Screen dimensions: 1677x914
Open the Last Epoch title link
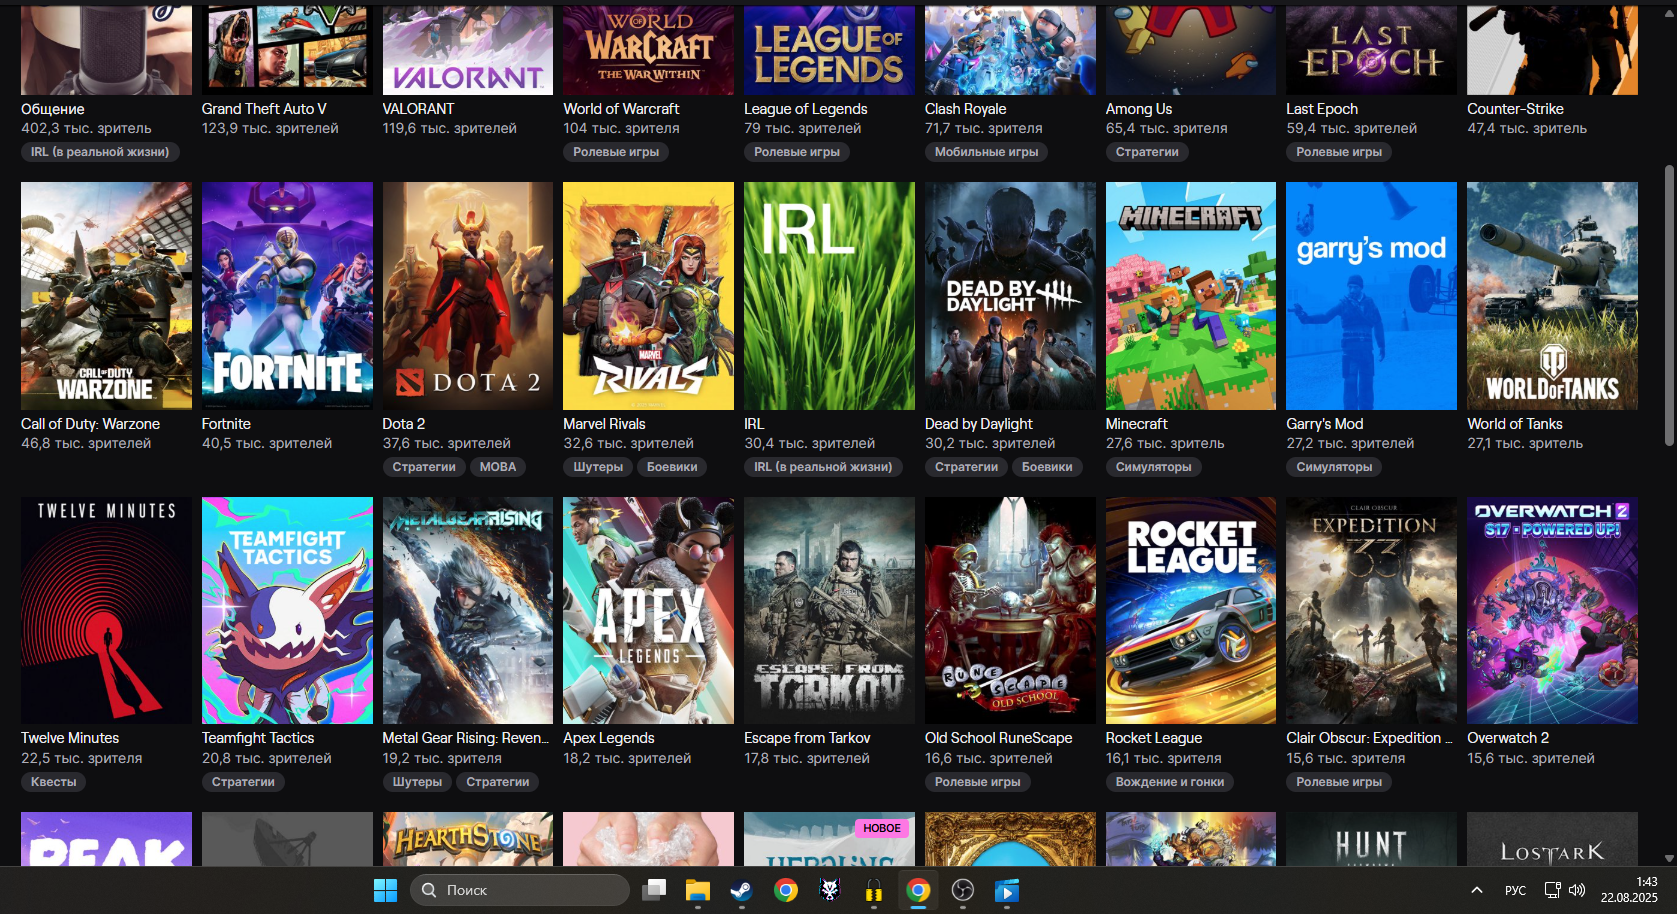(1322, 109)
